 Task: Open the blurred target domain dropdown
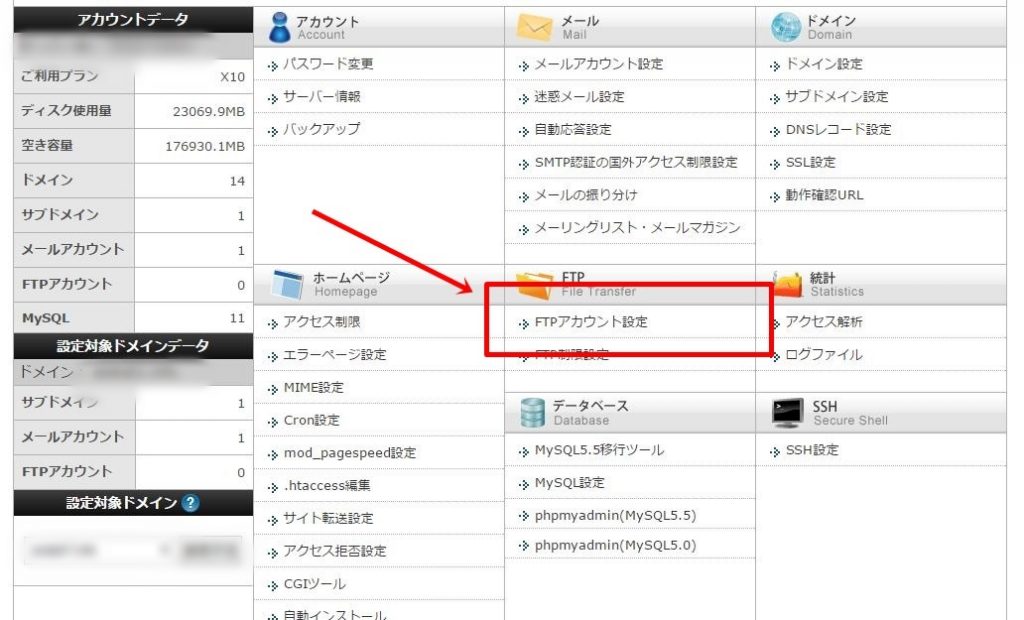[x=98, y=551]
